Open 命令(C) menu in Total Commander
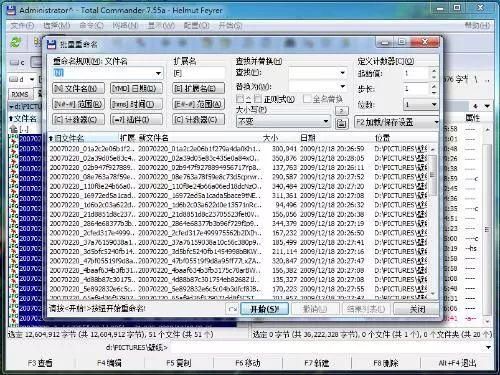The image size is (500, 375). pos(91,25)
